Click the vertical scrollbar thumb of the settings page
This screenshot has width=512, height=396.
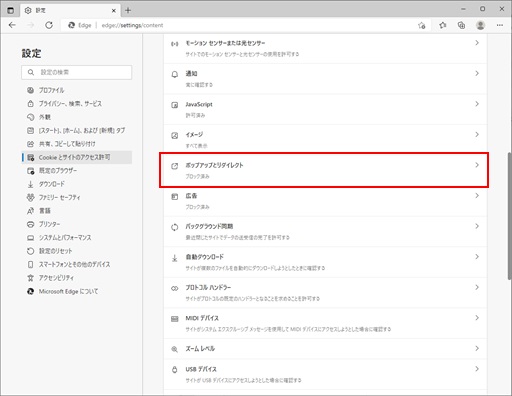pyautogui.click(x=509, y=216)
